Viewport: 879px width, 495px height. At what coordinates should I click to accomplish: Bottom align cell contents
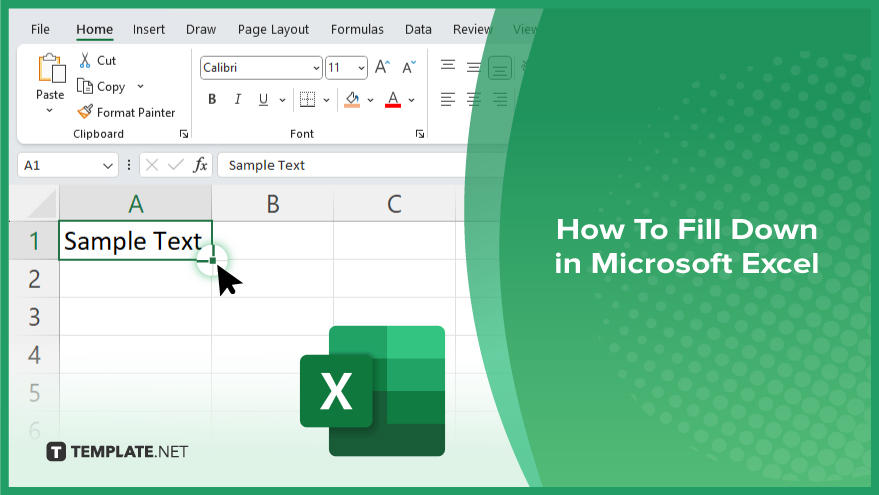(x=499, y=68)
